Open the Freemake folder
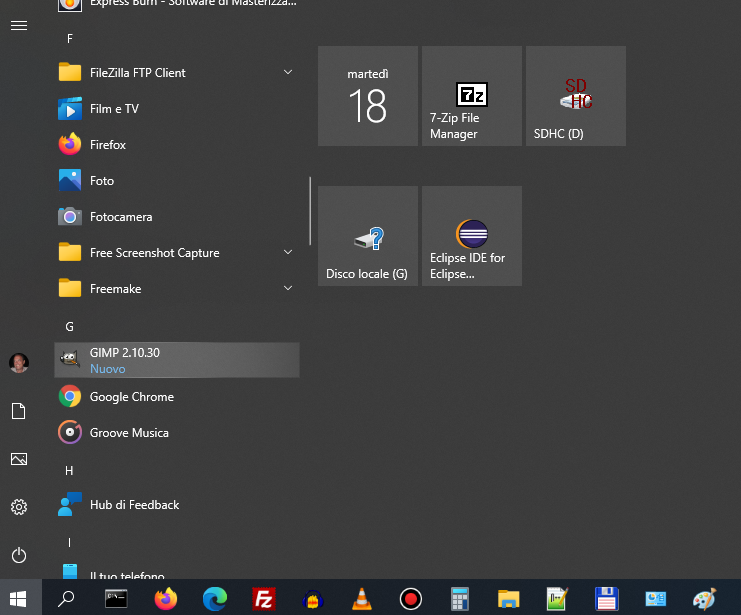This screenshot has height=615, width=741. click(177, 289)
